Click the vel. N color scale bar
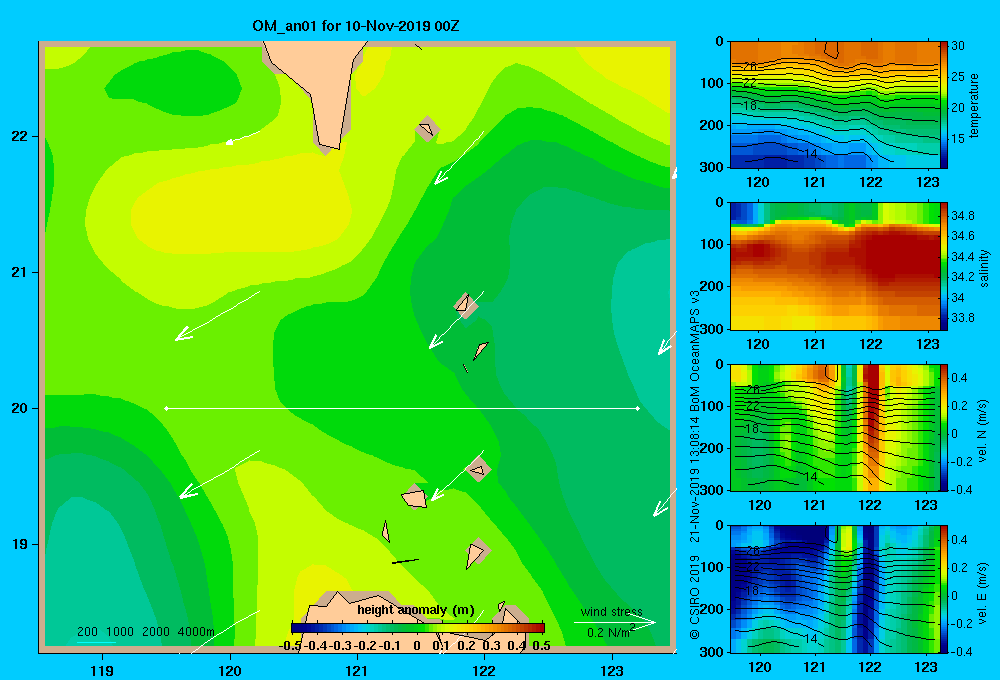This screenshot has height=680, width=1000. coord(943,427)
